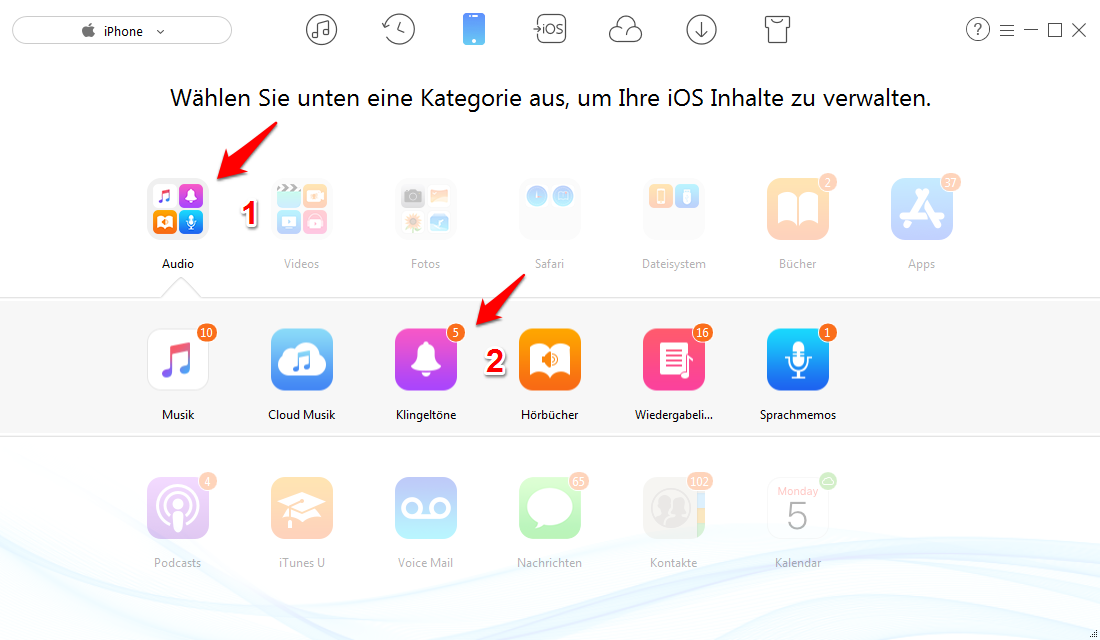This screenshot has height=640, width=1100.
Task: Open Musik in the Audio submenu
Action: [177, 359]
